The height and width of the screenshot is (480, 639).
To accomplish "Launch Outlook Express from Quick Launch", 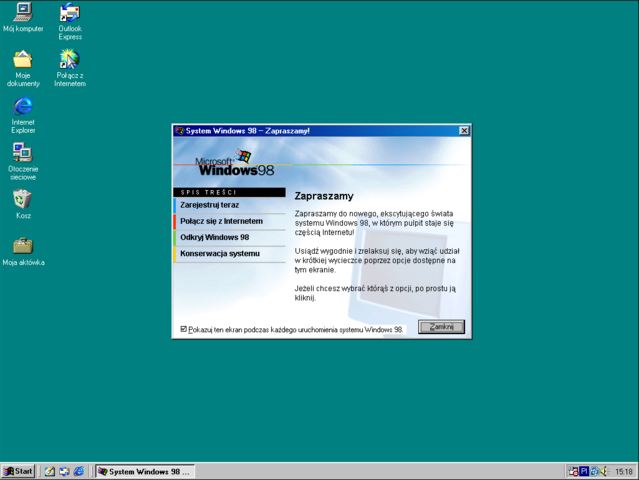I will pyautogui.click(x=64, y=471).
